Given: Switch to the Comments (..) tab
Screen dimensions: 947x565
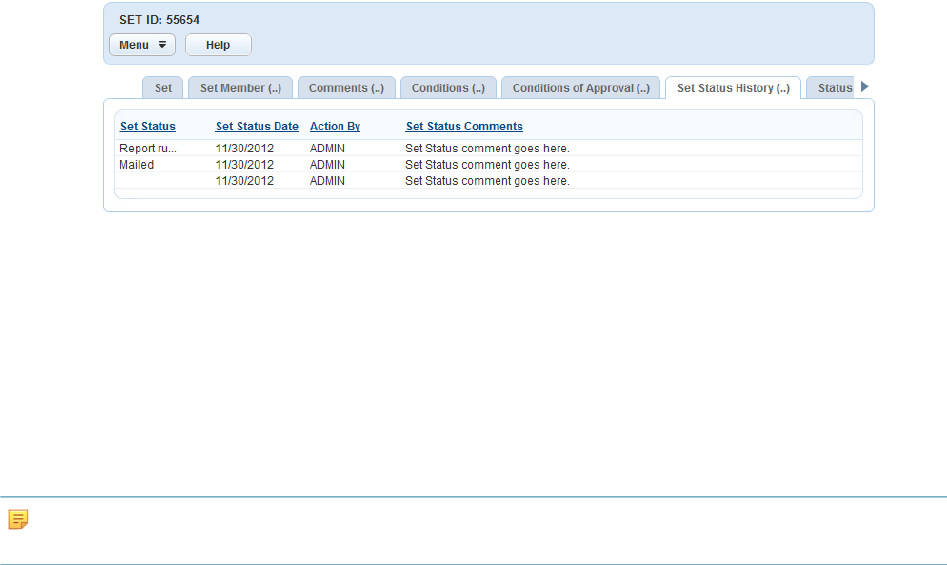Looking at the screenshot, I should coord(347,88).
